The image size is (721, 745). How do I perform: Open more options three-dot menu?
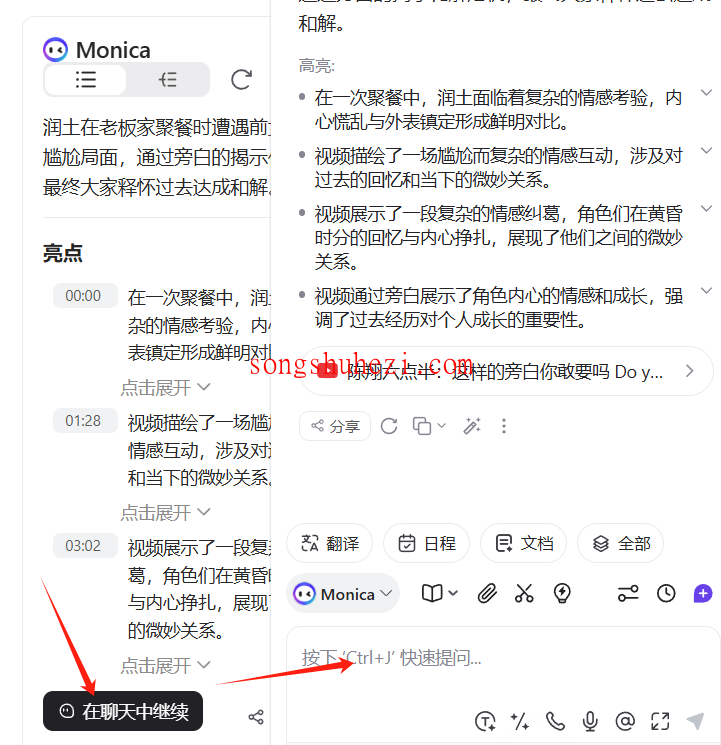[x=504, y=426]
